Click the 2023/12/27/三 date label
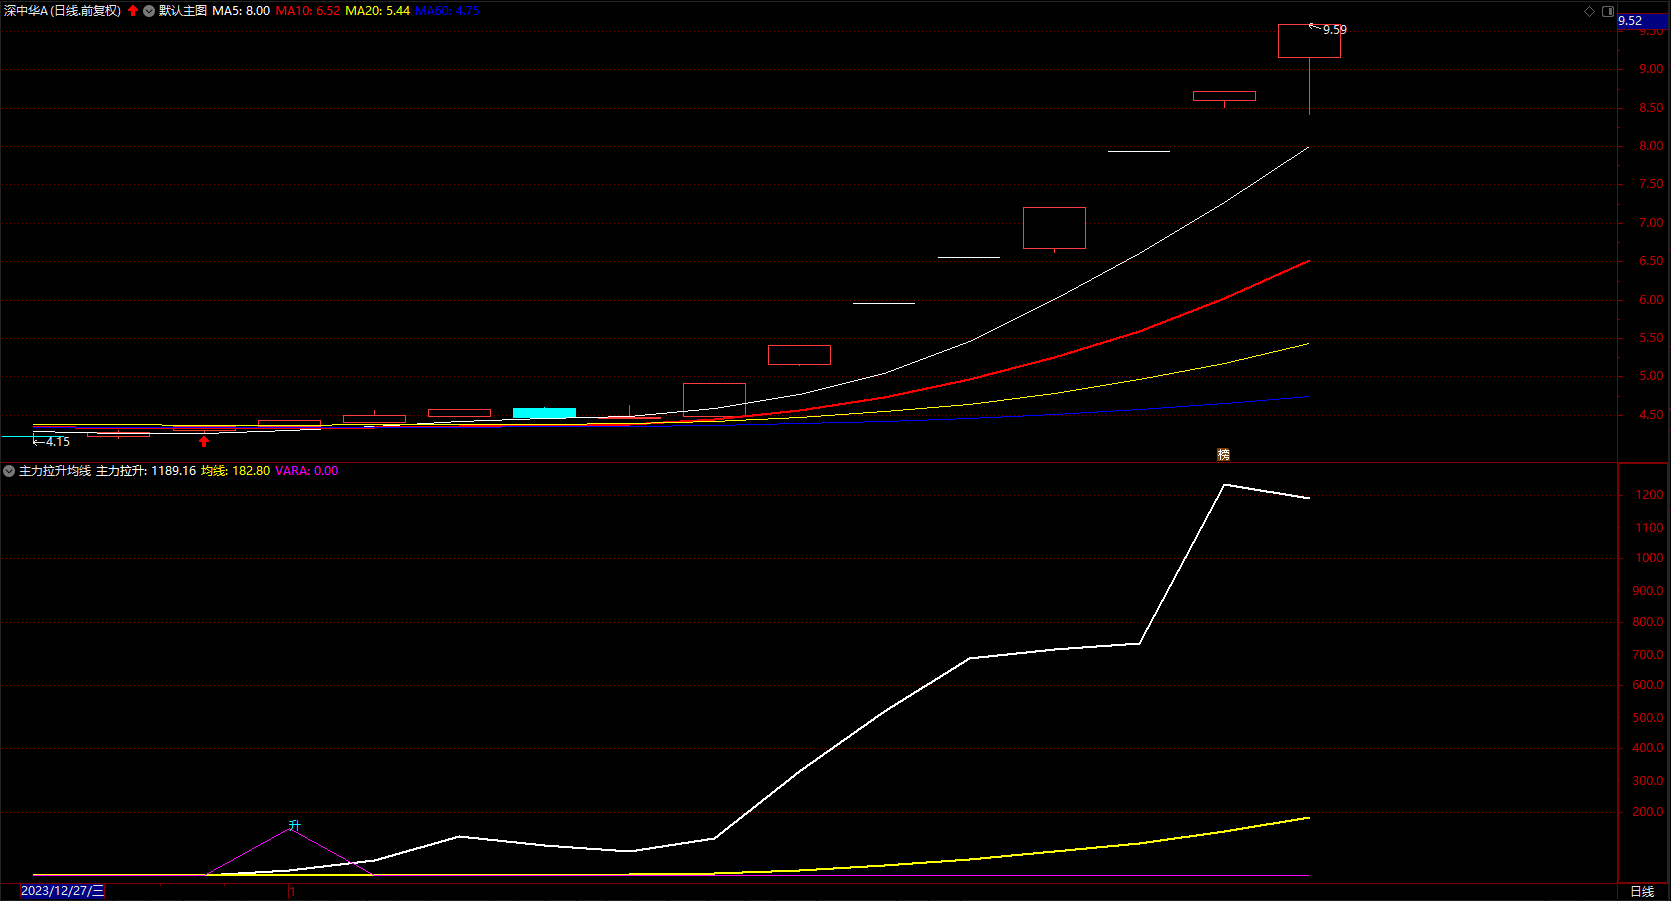 pos(62,891)
